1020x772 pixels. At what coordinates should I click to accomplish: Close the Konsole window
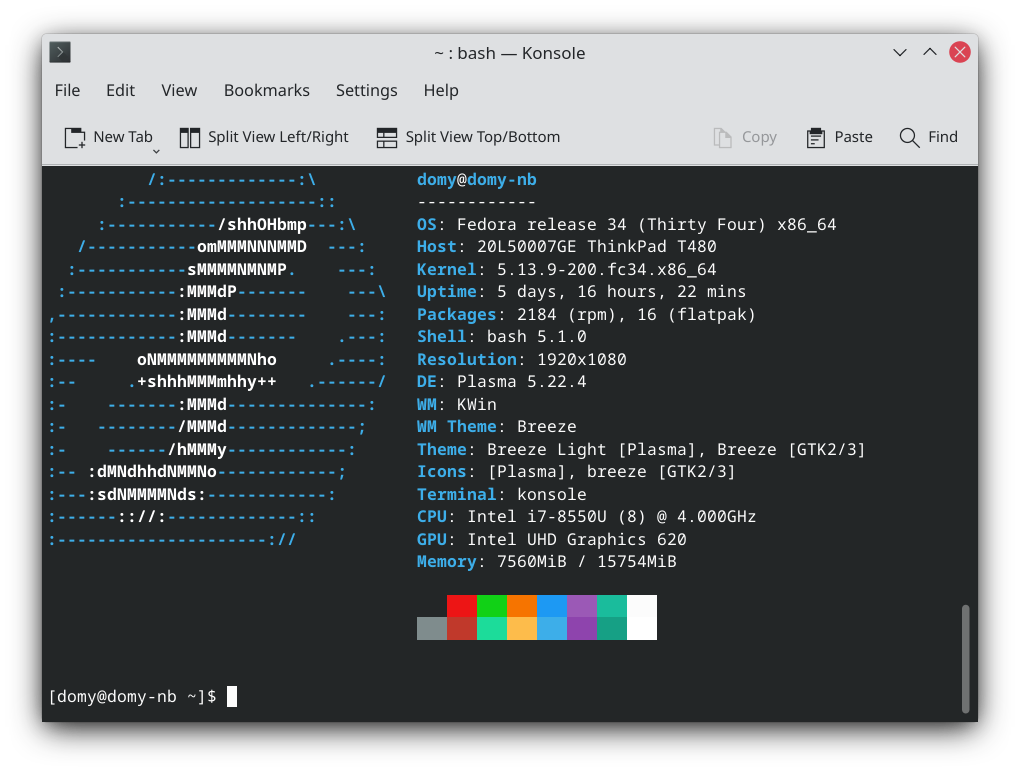960,53
